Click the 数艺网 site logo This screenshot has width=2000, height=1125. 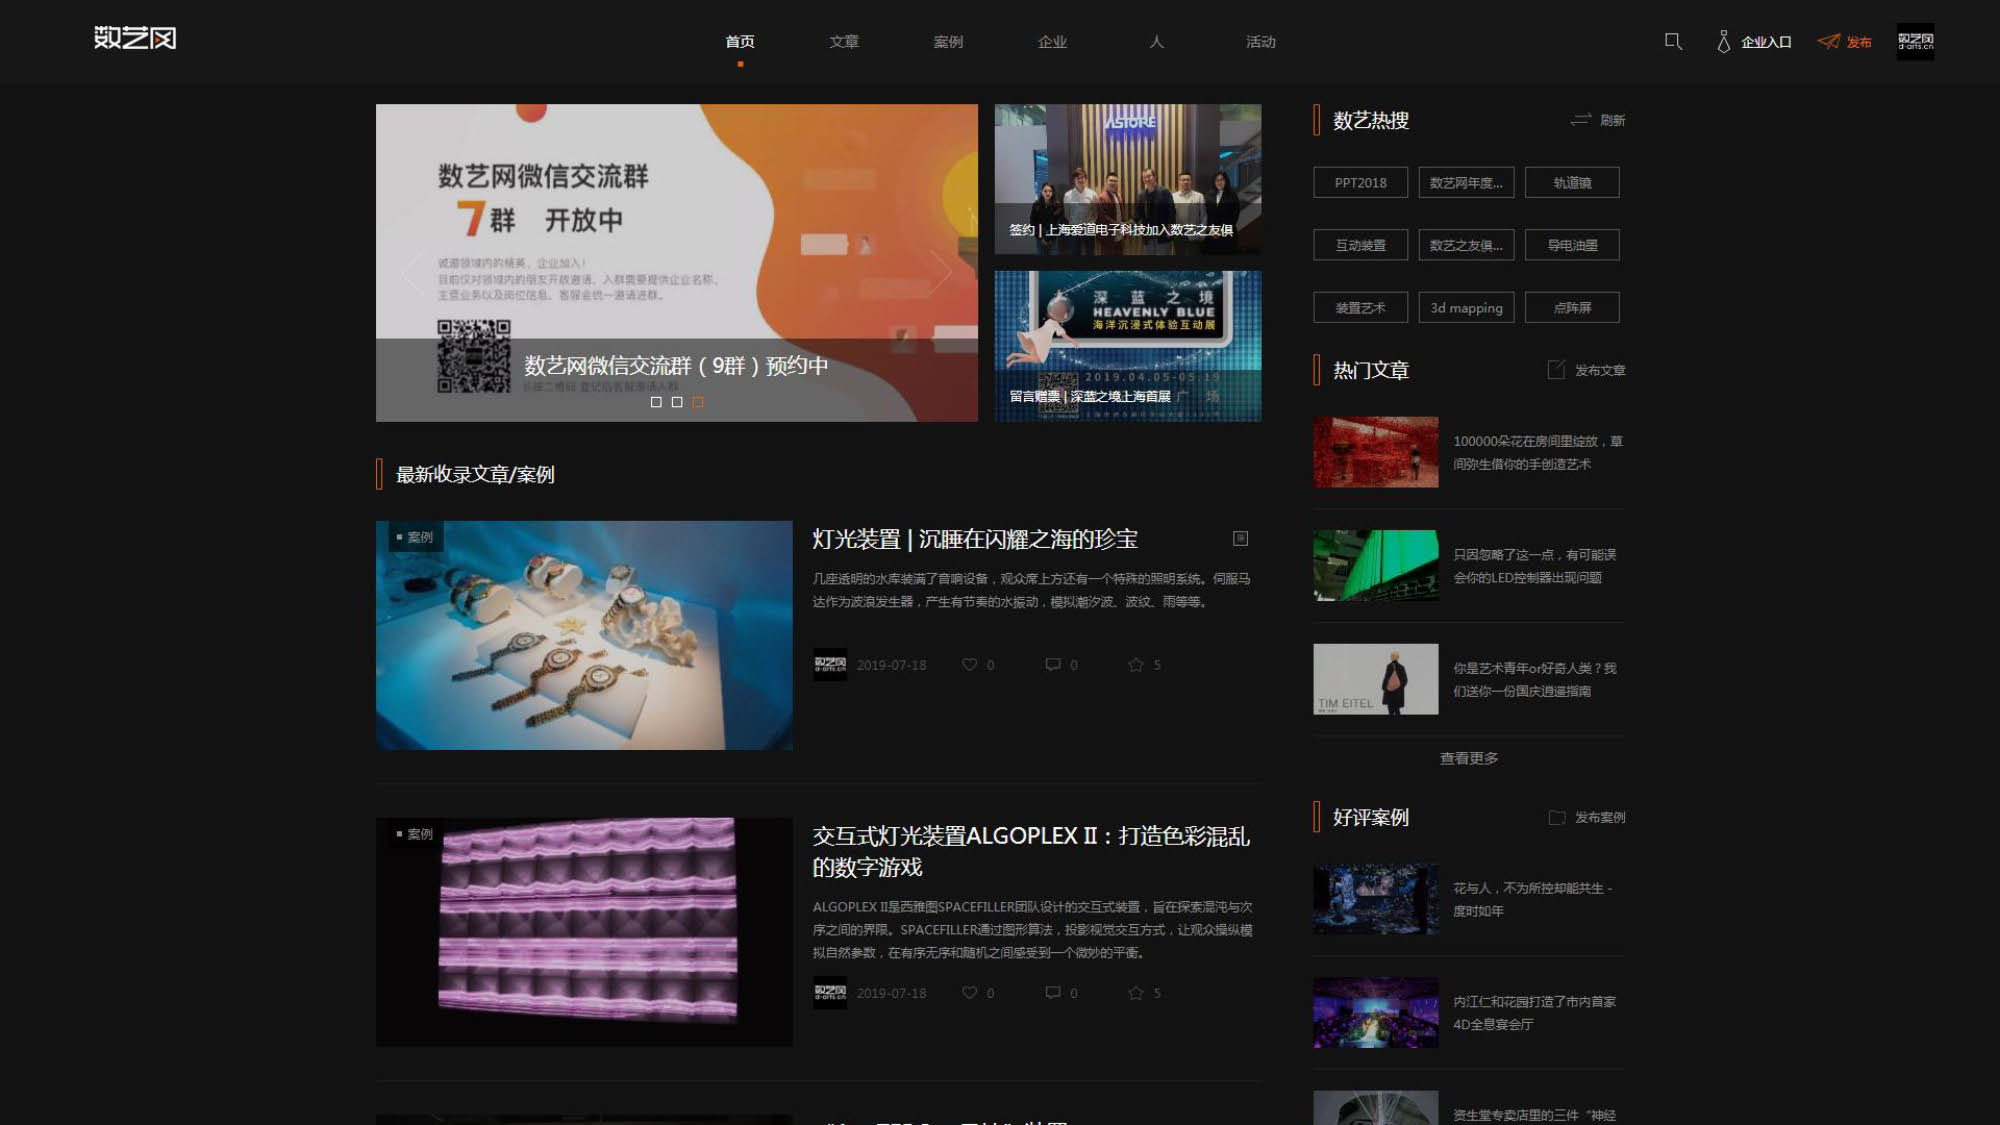[x=135, y=38]
